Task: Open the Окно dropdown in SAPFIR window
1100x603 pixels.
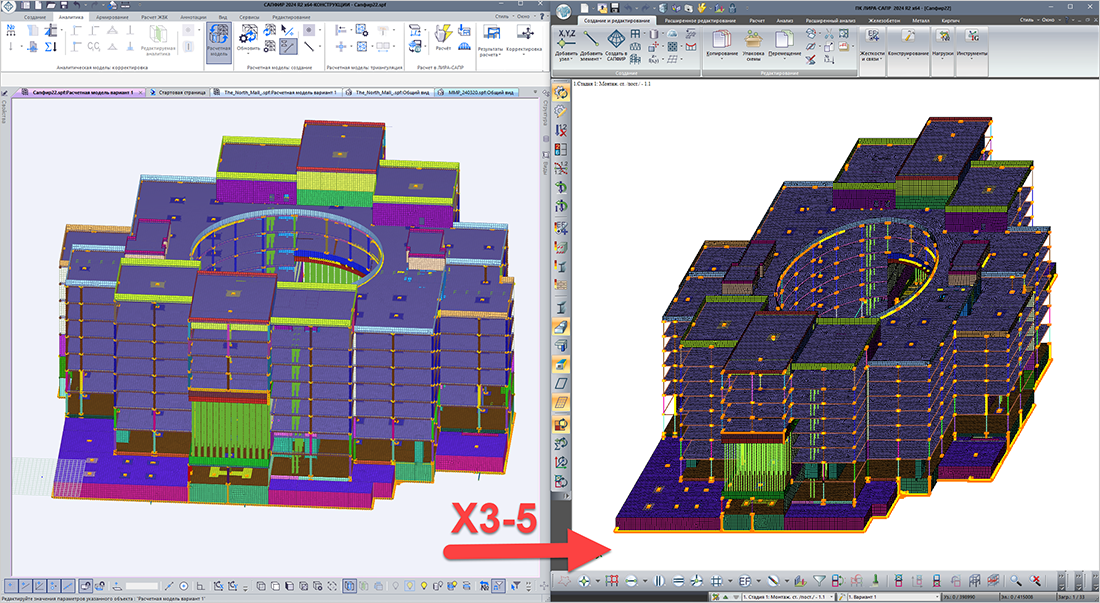Action: coord(525,16)
